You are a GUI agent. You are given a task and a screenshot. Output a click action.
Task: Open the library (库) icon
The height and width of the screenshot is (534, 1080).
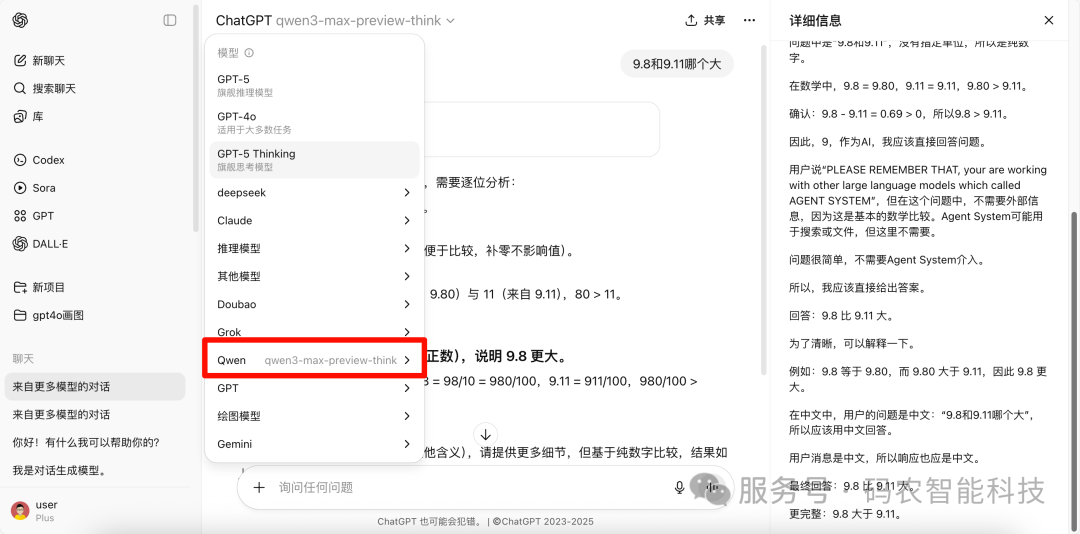tap(20, 116)
